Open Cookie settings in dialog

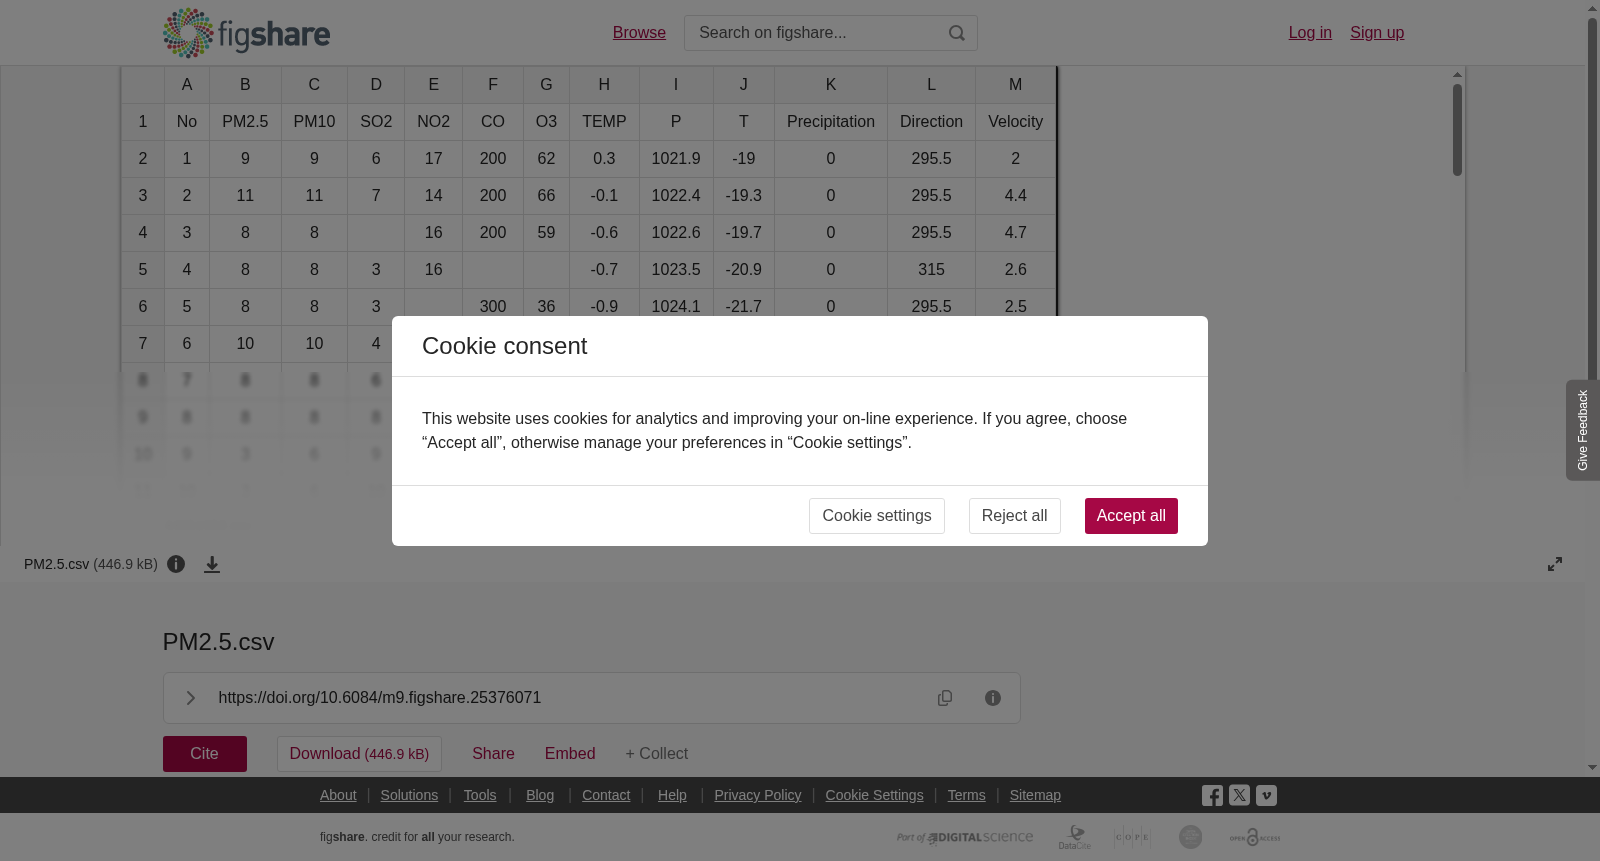[877, 516]
